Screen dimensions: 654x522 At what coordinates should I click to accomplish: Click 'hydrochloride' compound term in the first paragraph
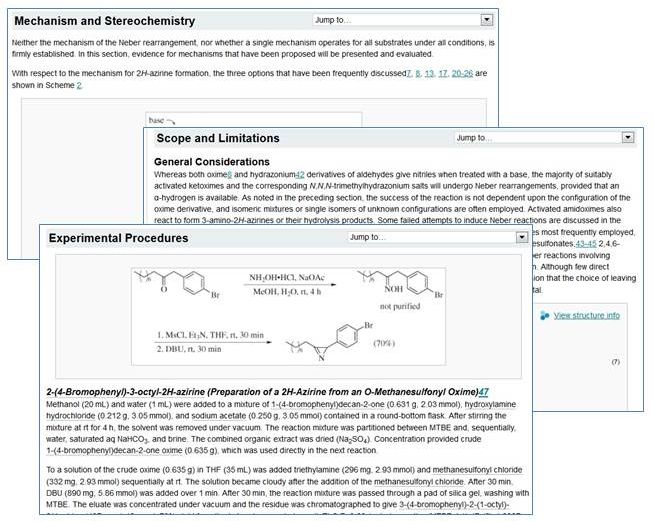click(70, 416)
